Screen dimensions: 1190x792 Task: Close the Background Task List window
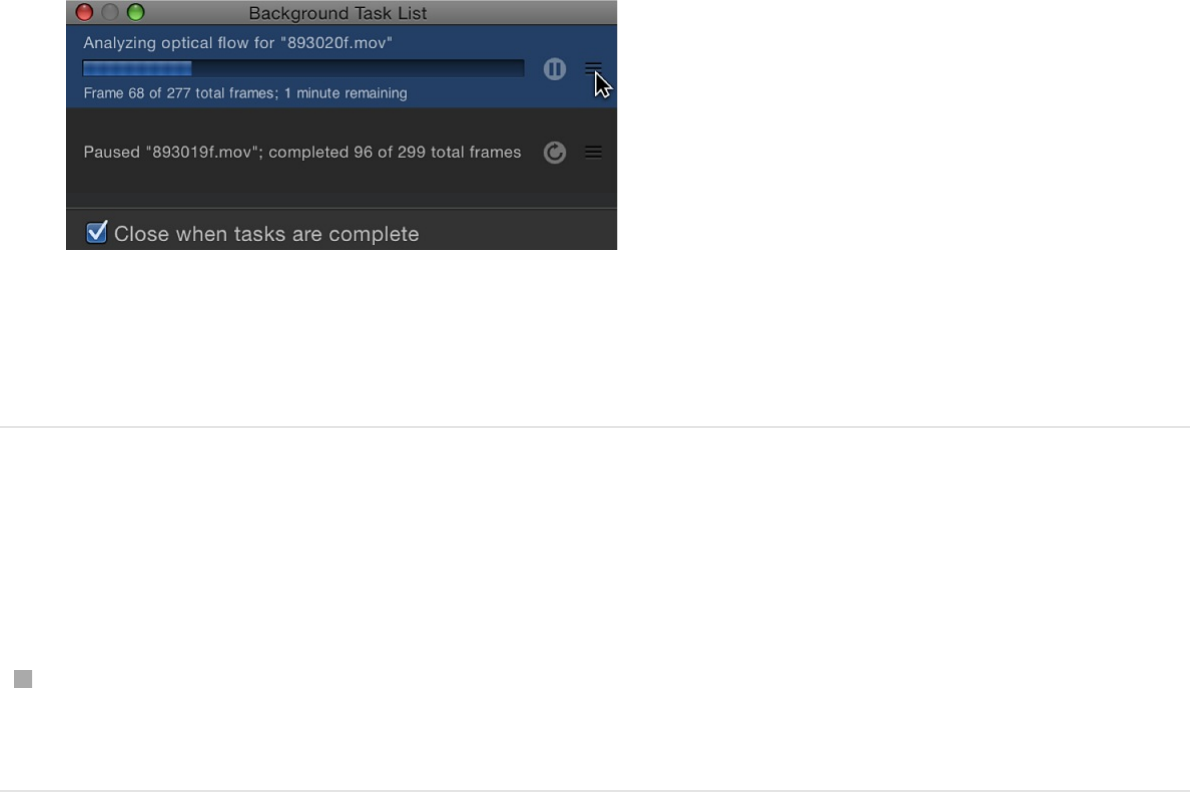pos(84,12)
